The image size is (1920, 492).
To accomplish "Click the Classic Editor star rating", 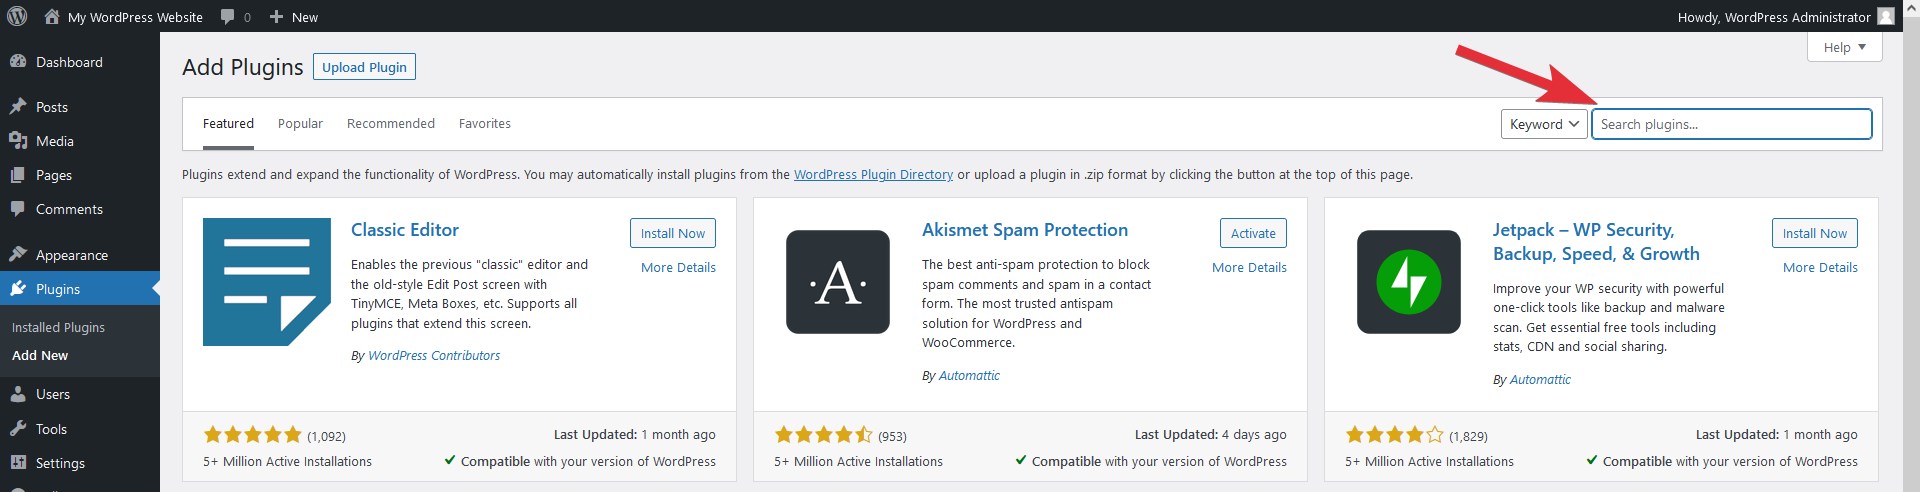I will point(252,435).
